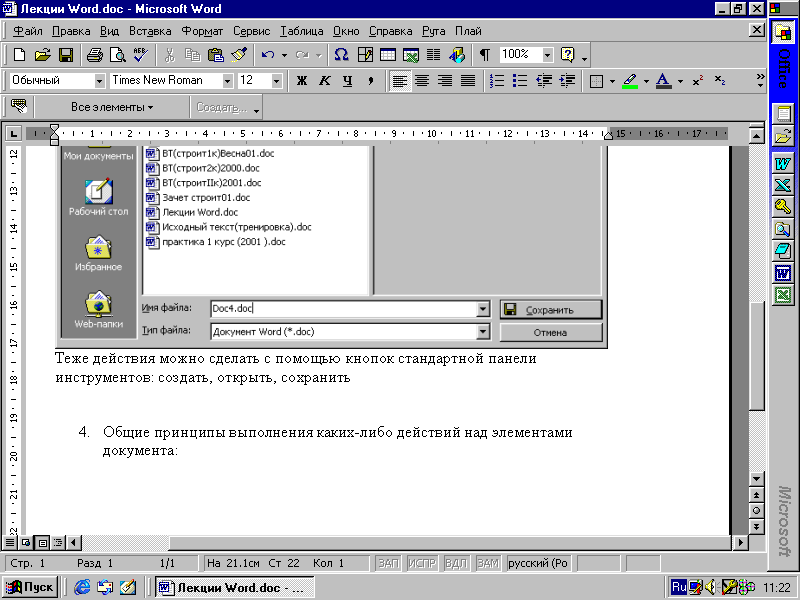Image resolution: width=800 pixels, height=600 pixels.
Task: Open the Сервис menu
Action: click(252, 31)
